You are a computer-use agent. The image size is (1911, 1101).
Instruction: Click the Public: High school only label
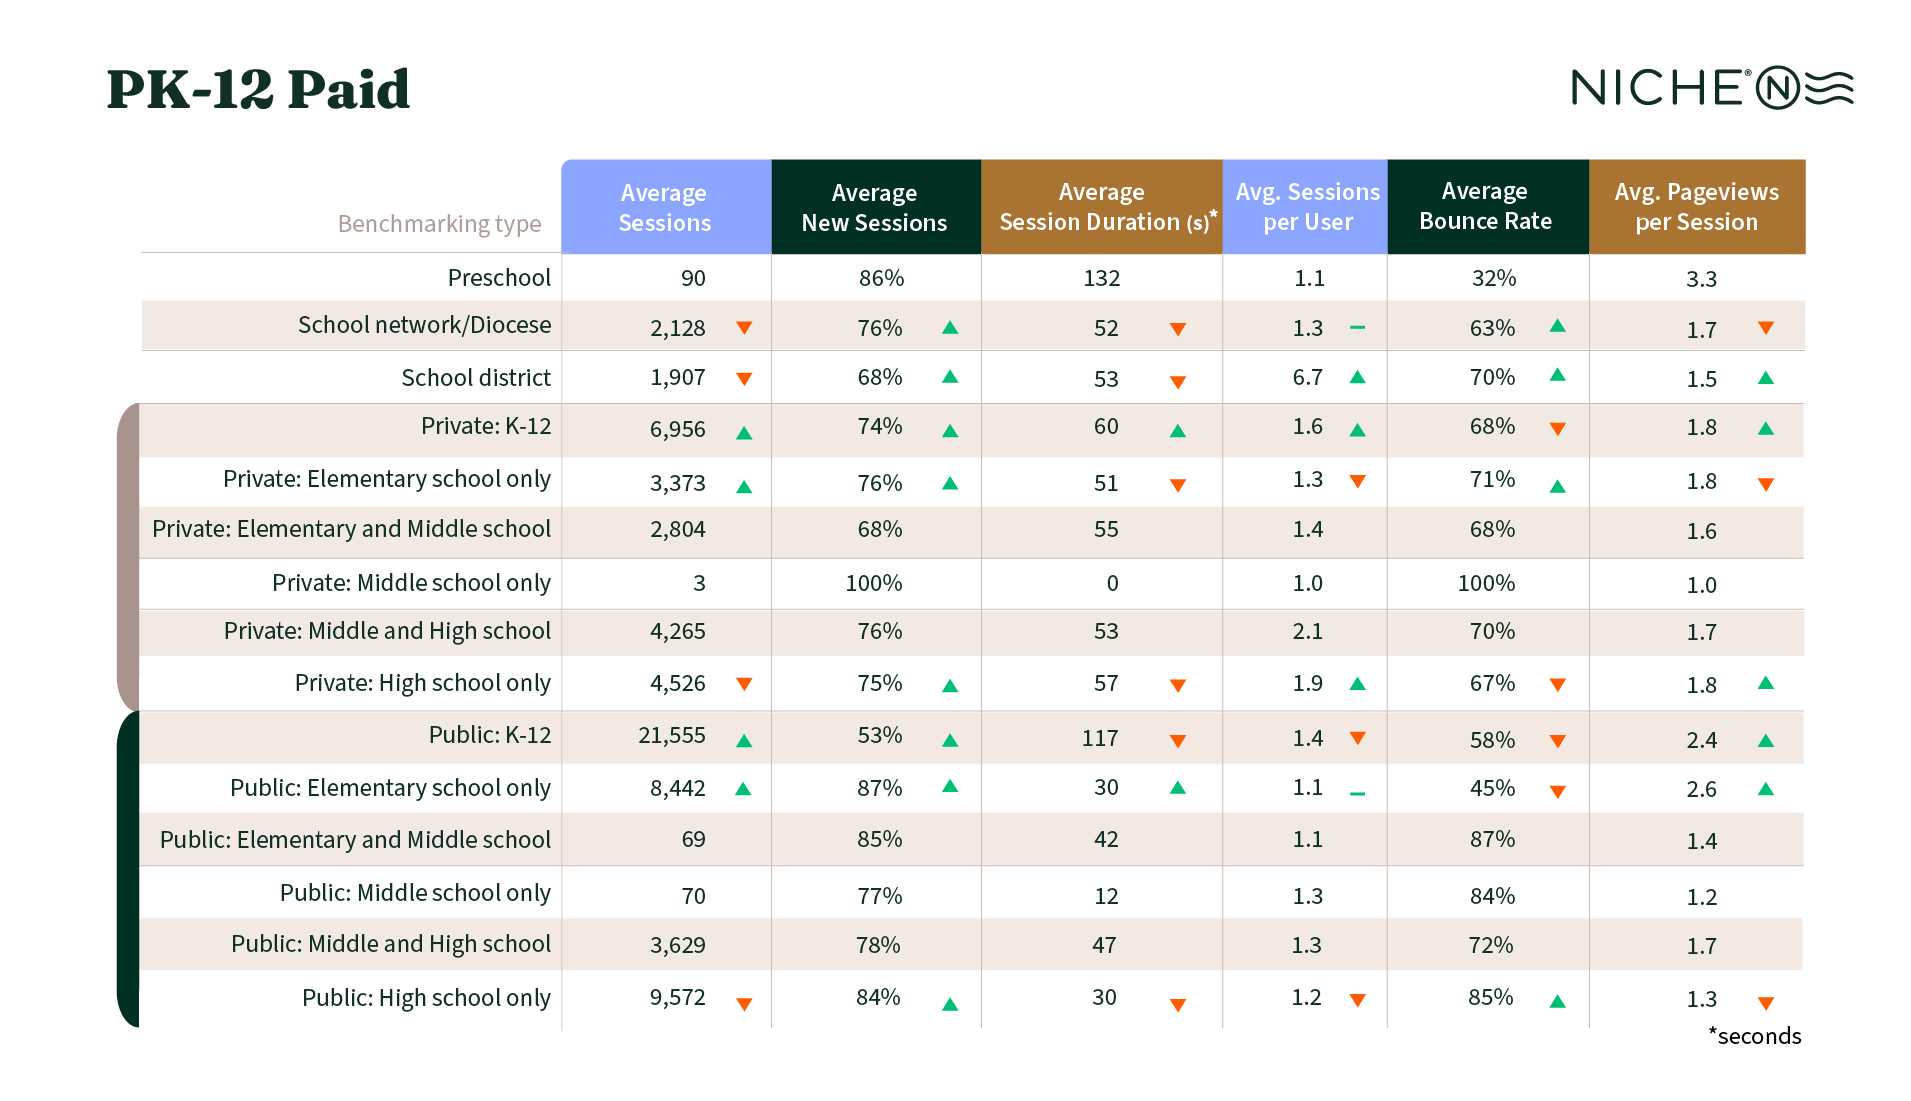427,998
